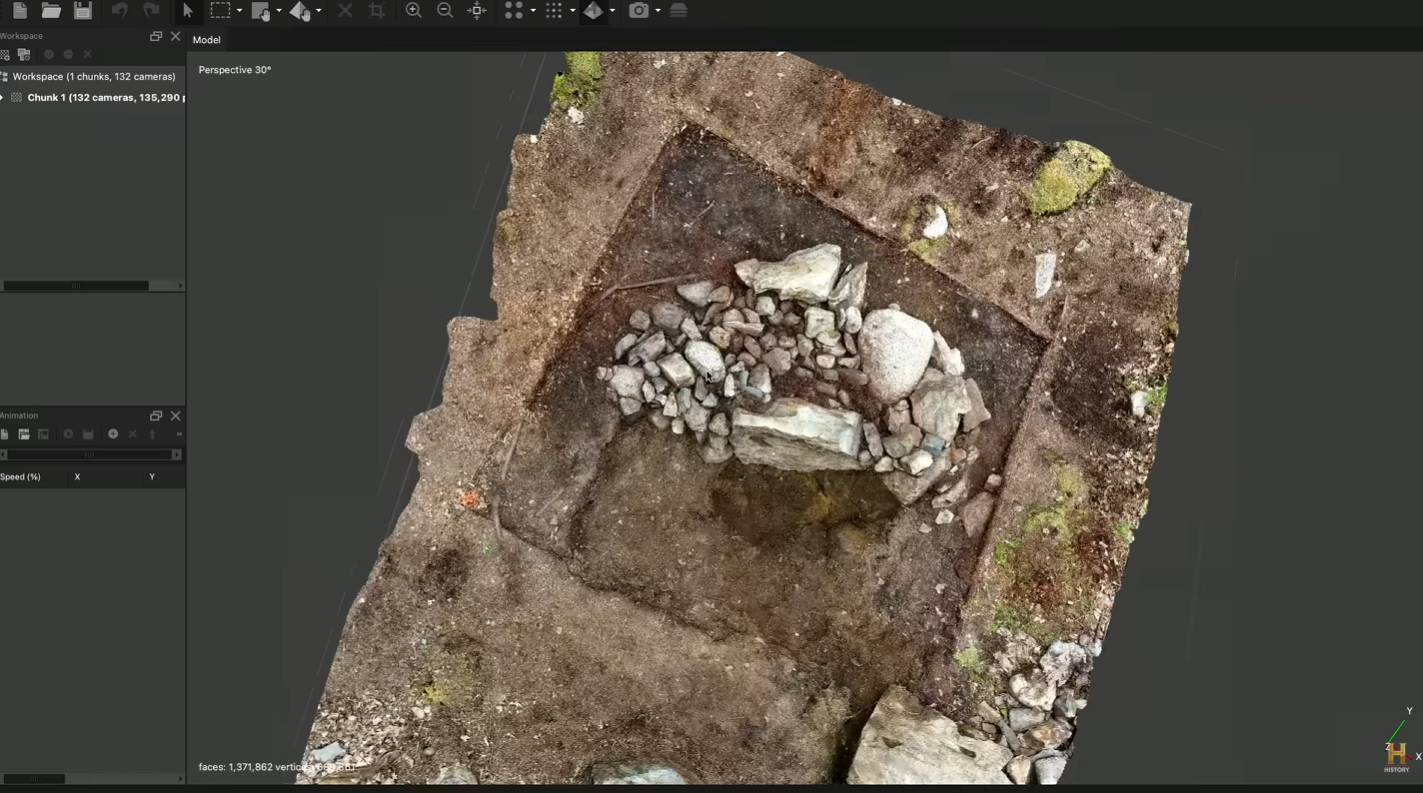Click the Speed (%) column header

tap(21, 477)
